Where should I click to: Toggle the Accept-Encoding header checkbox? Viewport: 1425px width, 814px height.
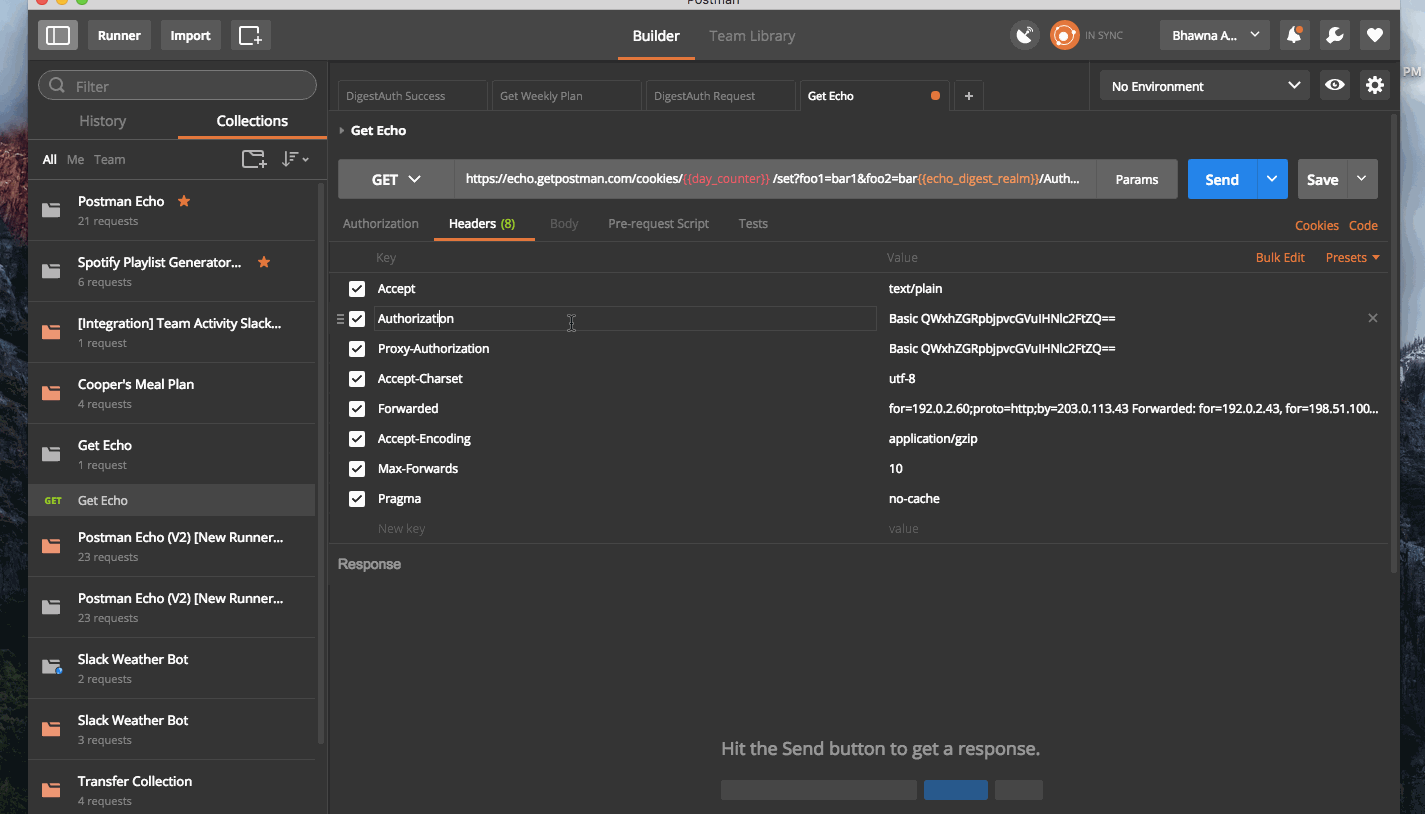tap(357, 439)
